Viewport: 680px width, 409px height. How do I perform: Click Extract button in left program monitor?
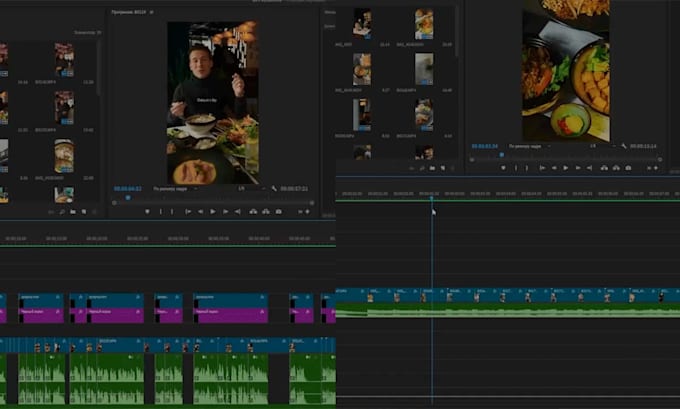point(266,212)
